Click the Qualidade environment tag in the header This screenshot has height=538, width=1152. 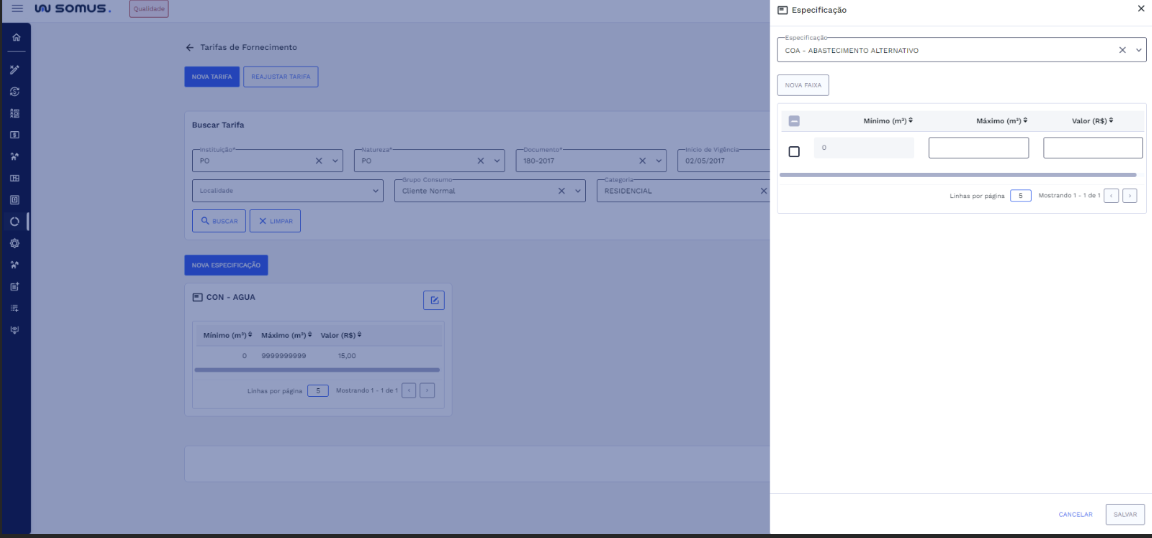click(x=149, y=9)
